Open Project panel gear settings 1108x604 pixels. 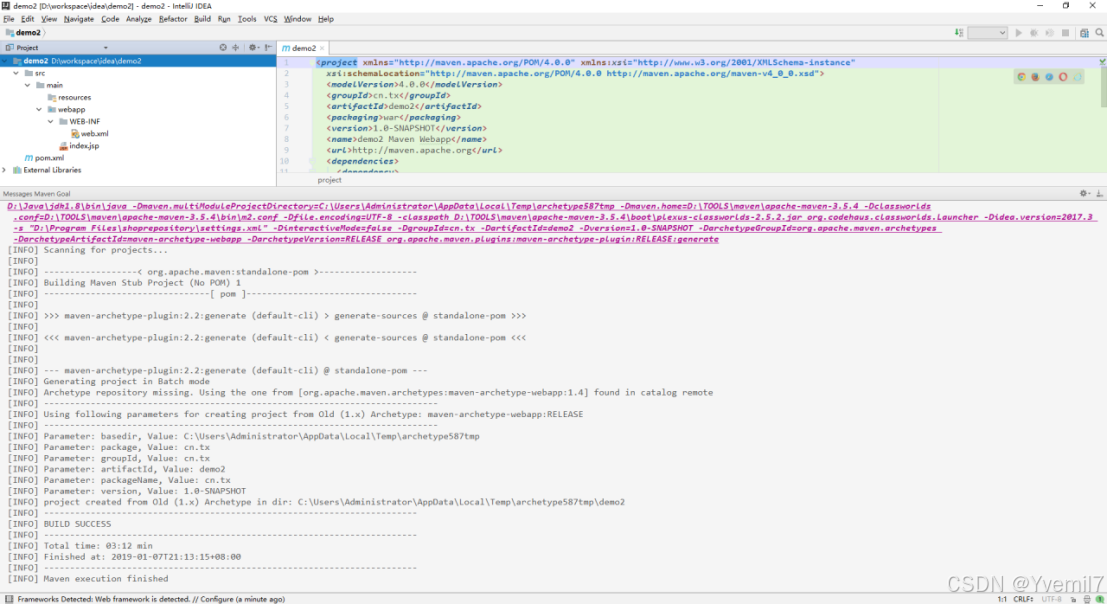point(253,47)
